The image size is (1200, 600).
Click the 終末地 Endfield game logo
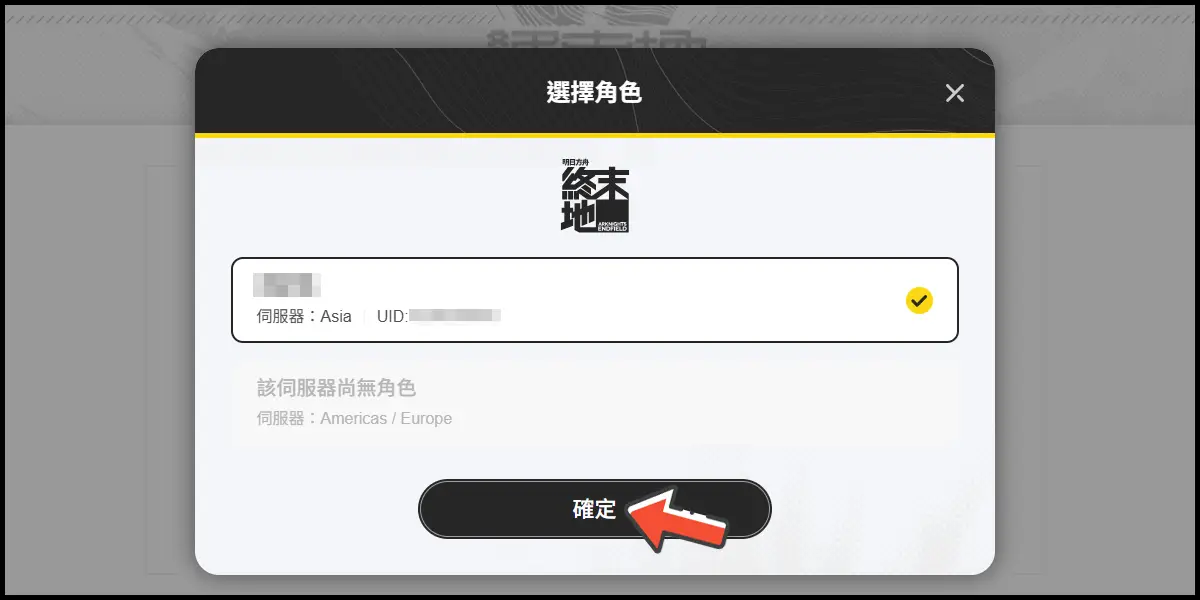pos(595,197)
